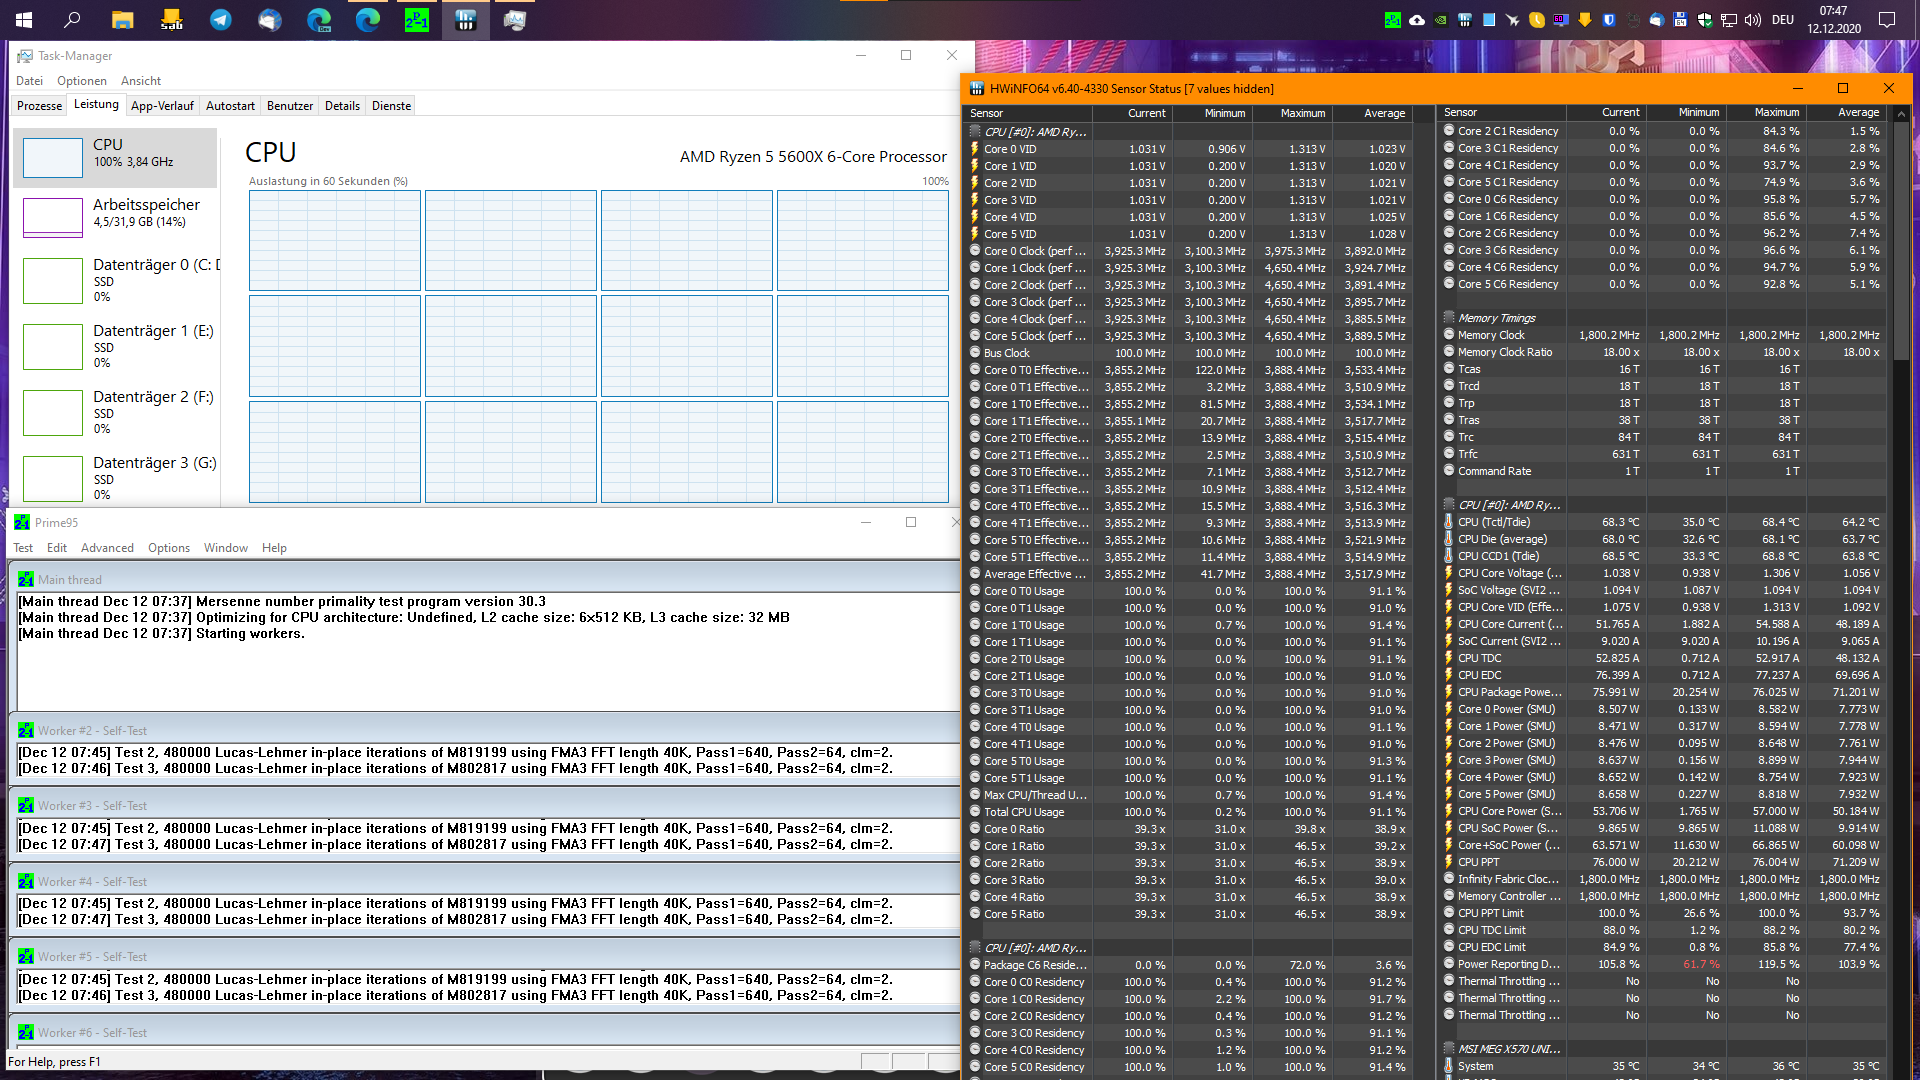The height and width of the screenshot is (1080, 1920).
Task: Click the Prime95 taskbar icon
Action: [x=417, y=19]
